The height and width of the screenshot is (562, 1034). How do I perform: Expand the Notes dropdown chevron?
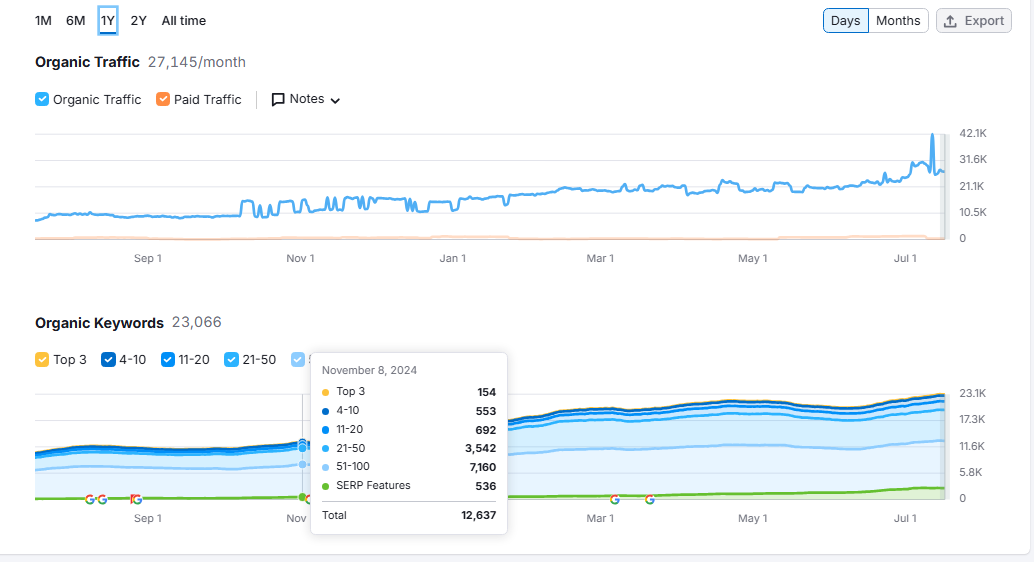coord(335,101)
